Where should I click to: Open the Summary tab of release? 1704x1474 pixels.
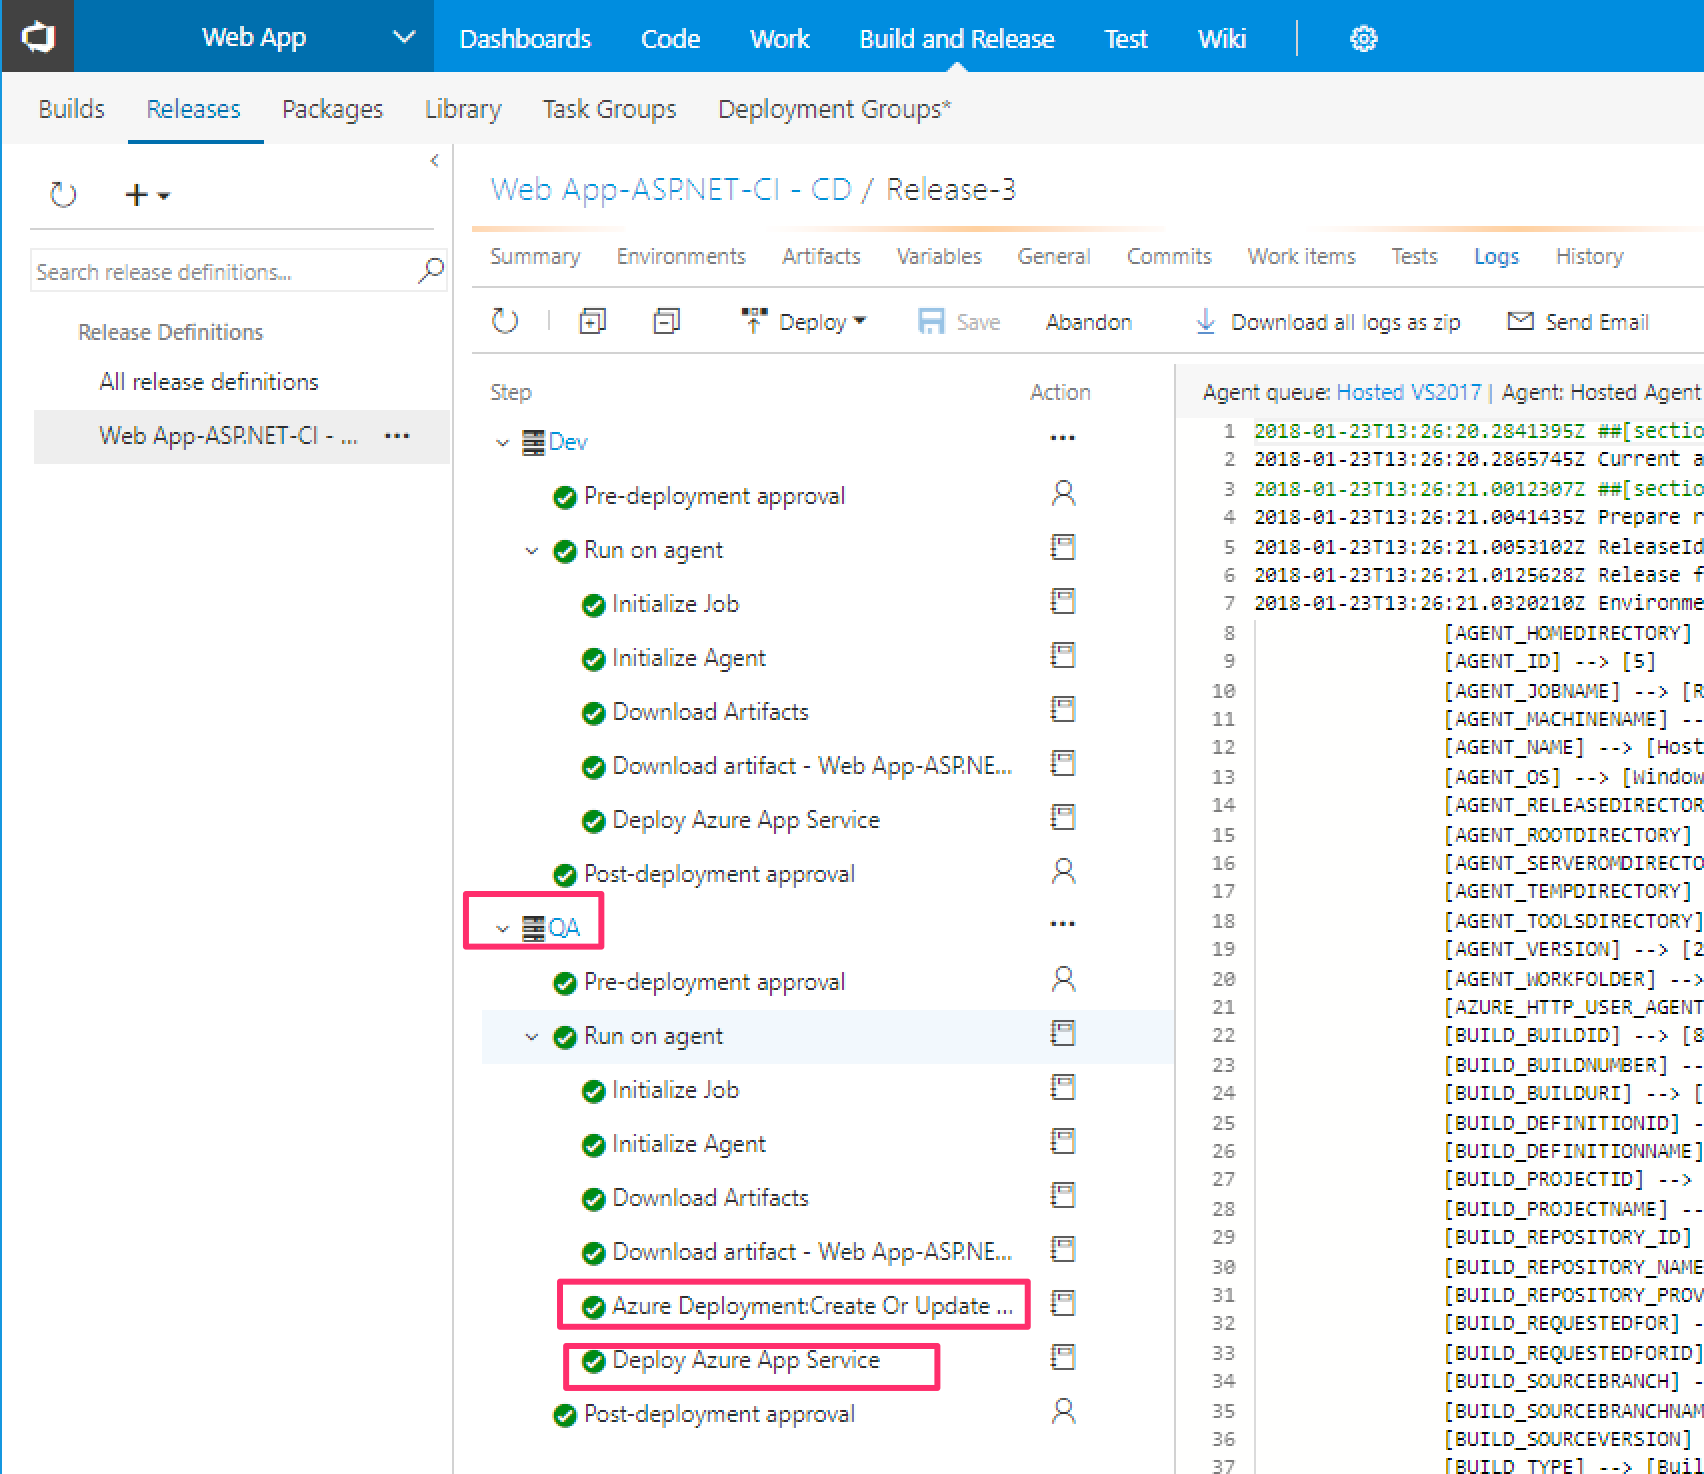[x=535, y=257]
